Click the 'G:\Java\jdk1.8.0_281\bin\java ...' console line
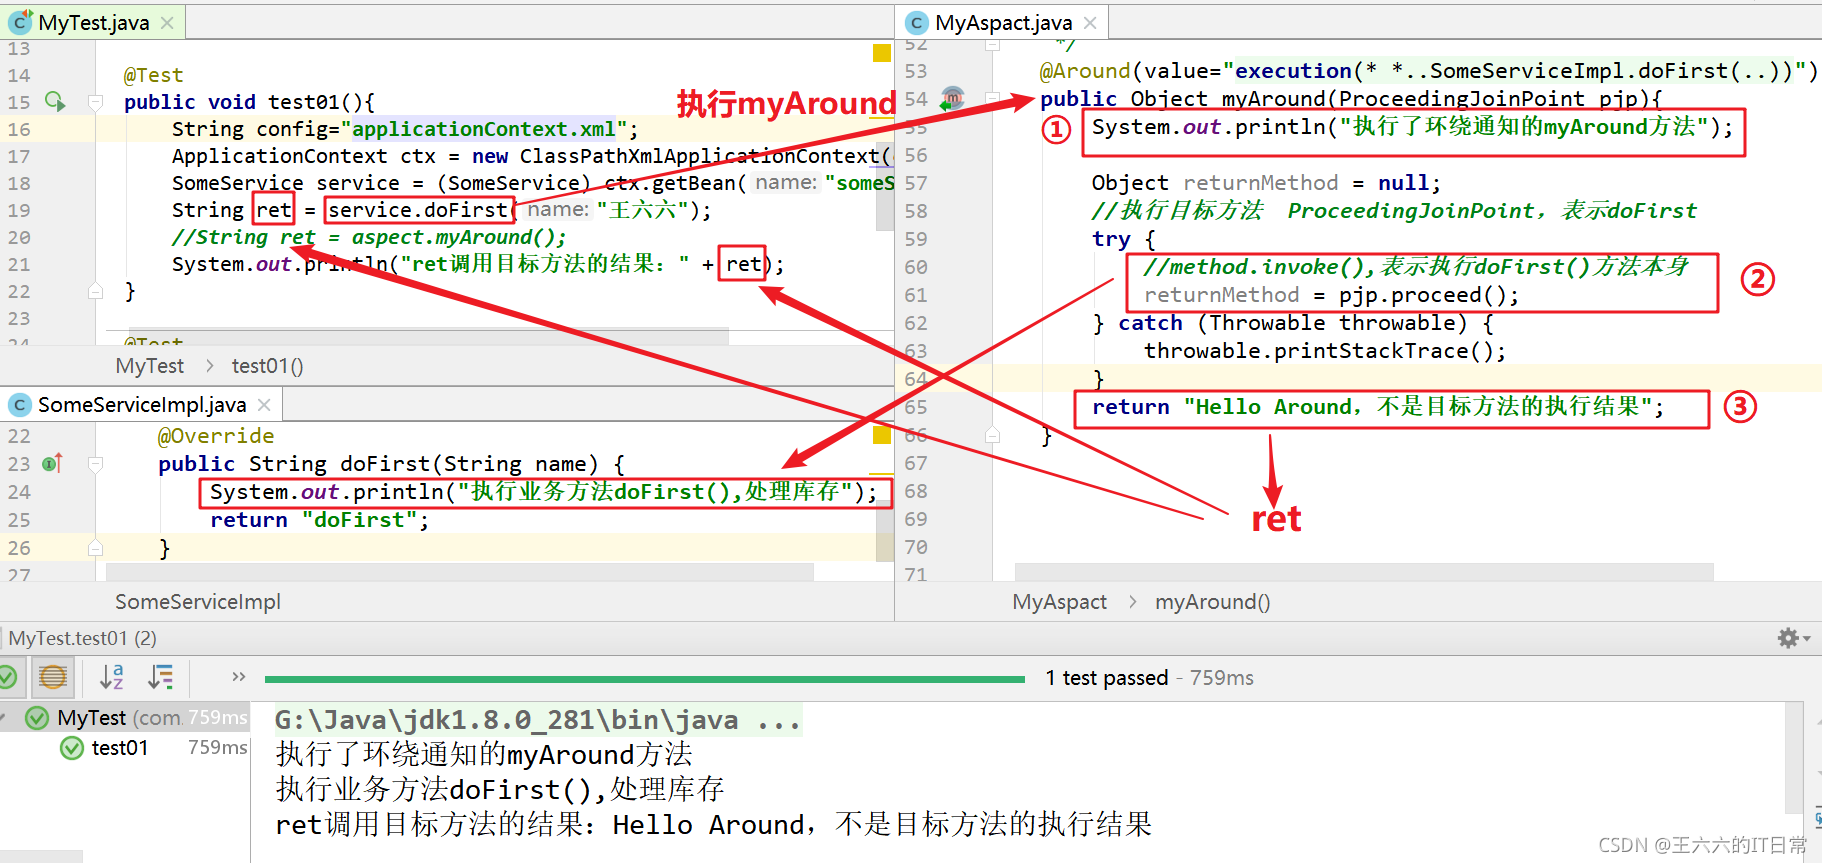 538,719
